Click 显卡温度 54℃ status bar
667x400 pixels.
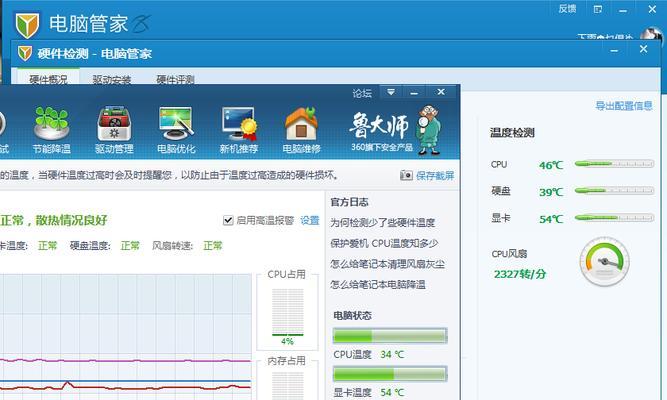pos(390,374)
